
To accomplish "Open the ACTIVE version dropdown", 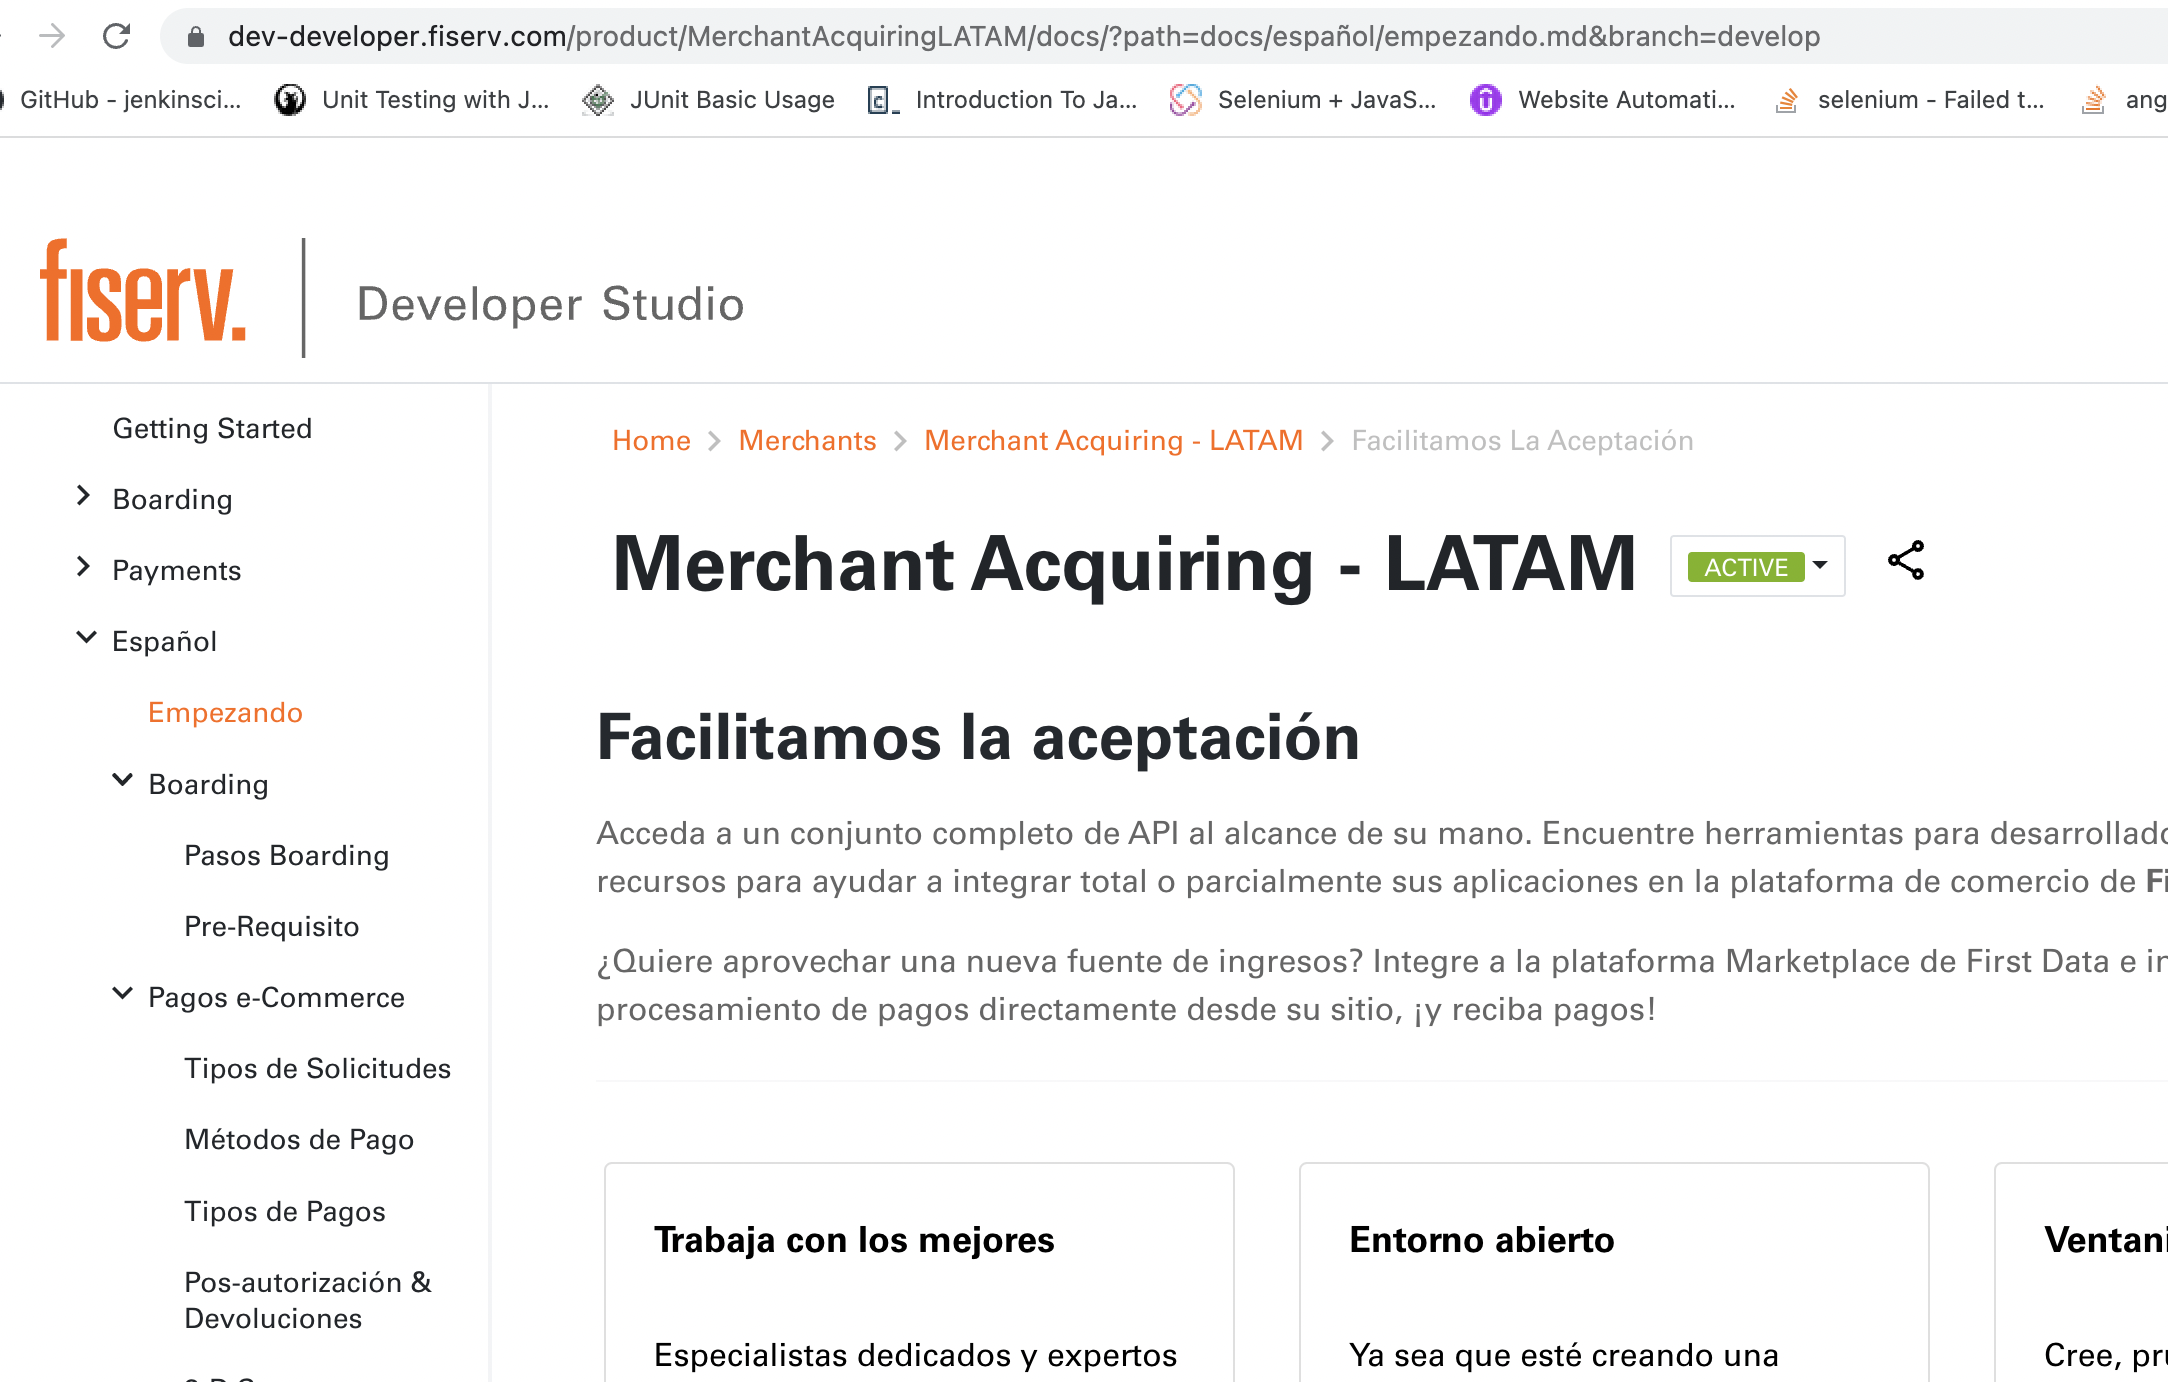I will coord(1757,566).
